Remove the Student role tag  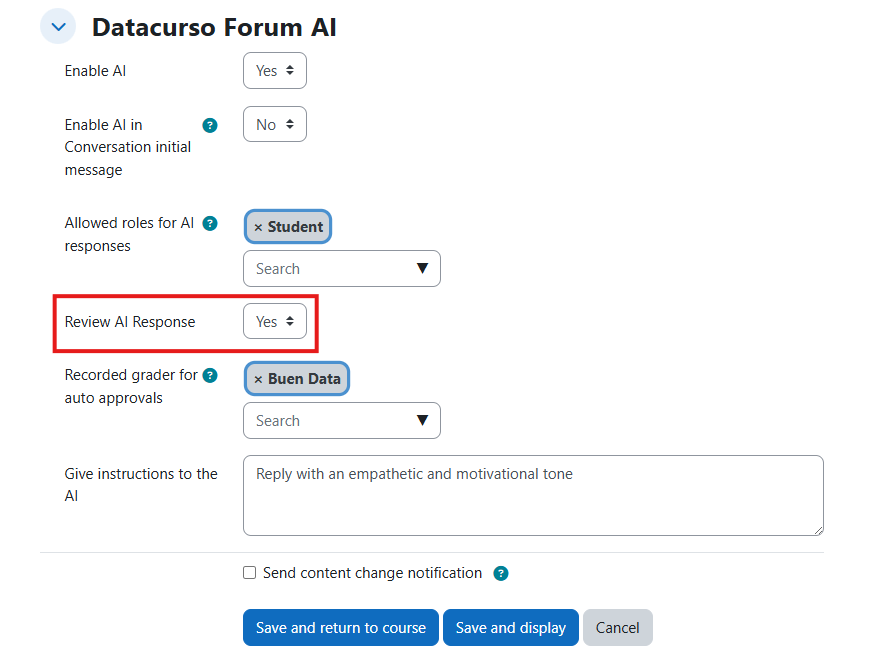[258, 227]
